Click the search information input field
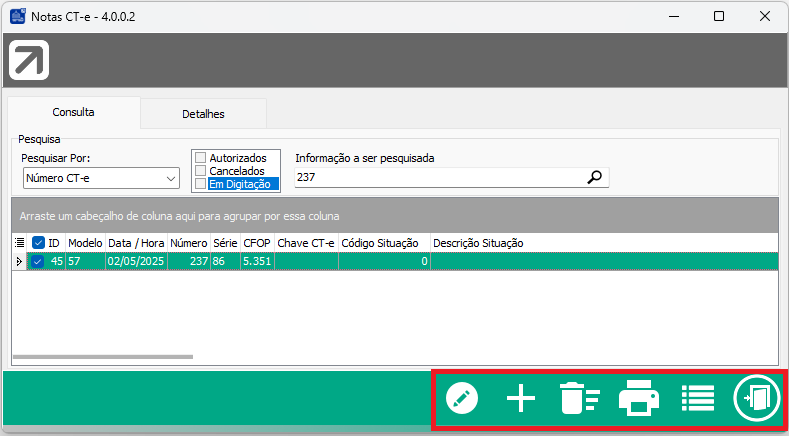 click(438, 178)
